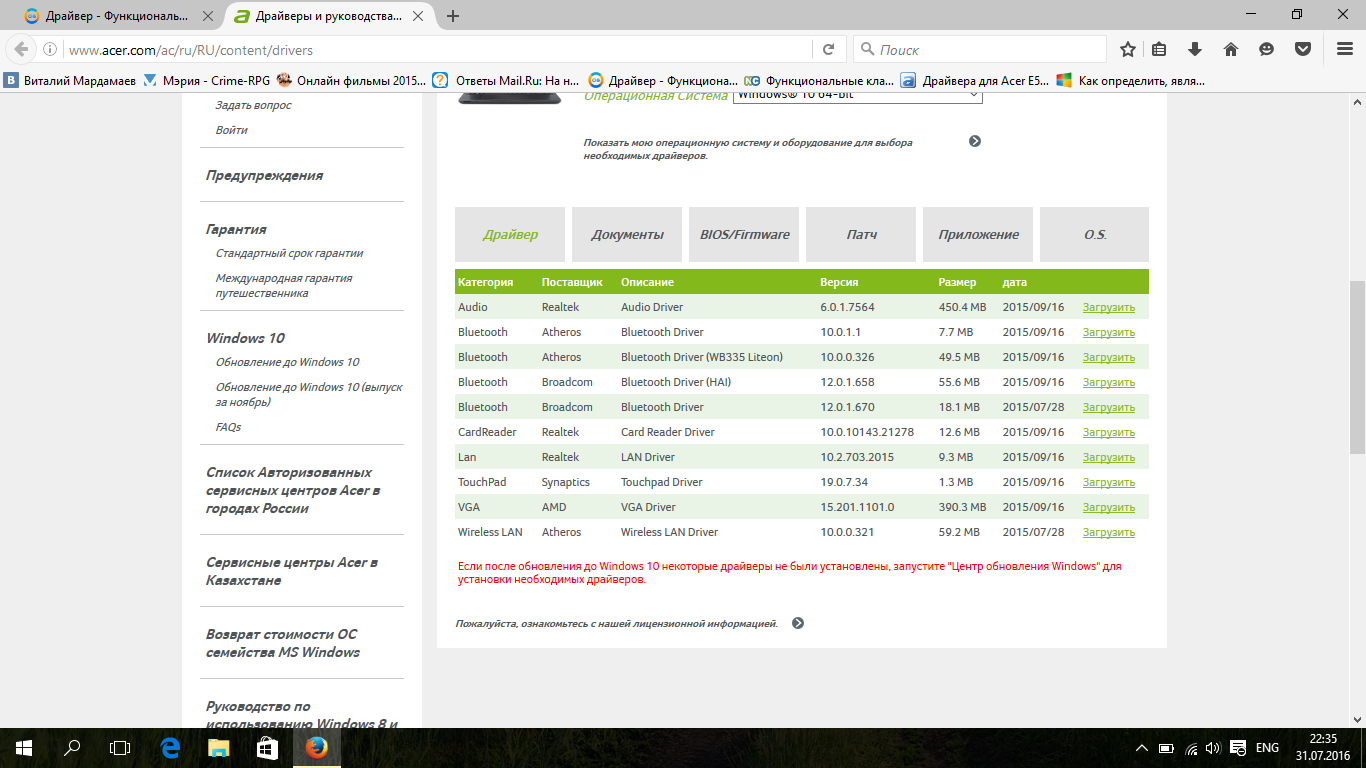
Task: Switch to the 'Патч' tab
Action: coord(861,234)
